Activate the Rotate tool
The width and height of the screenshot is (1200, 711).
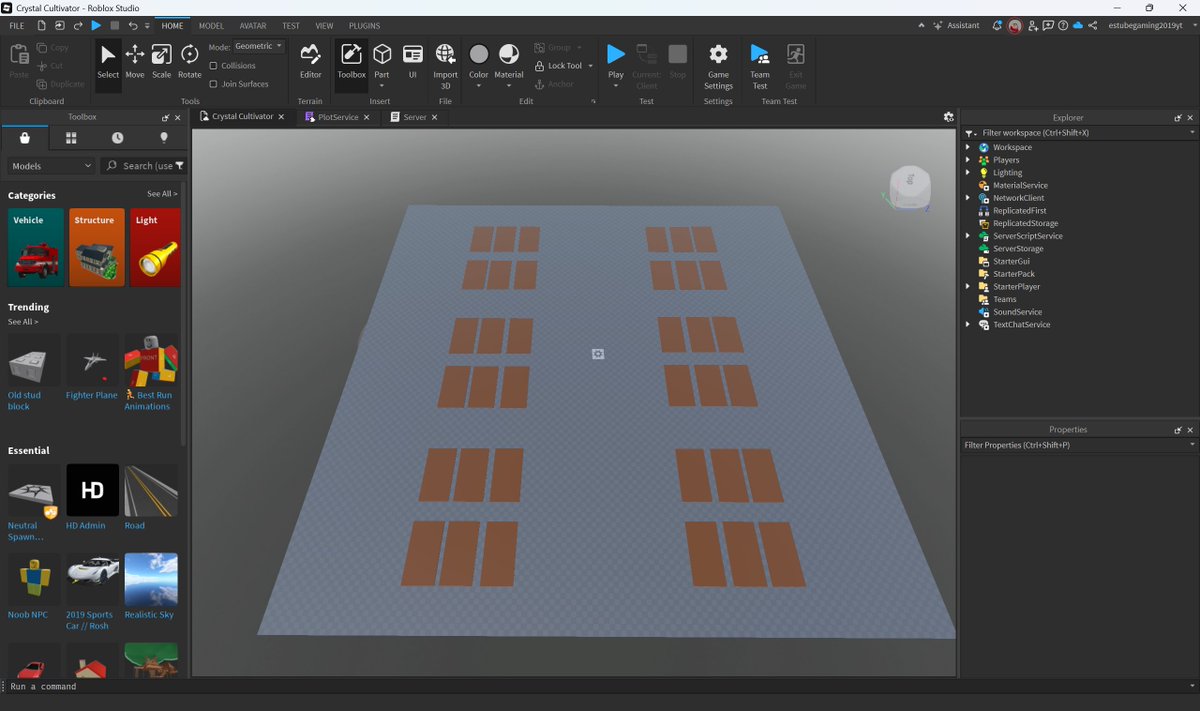189,62
